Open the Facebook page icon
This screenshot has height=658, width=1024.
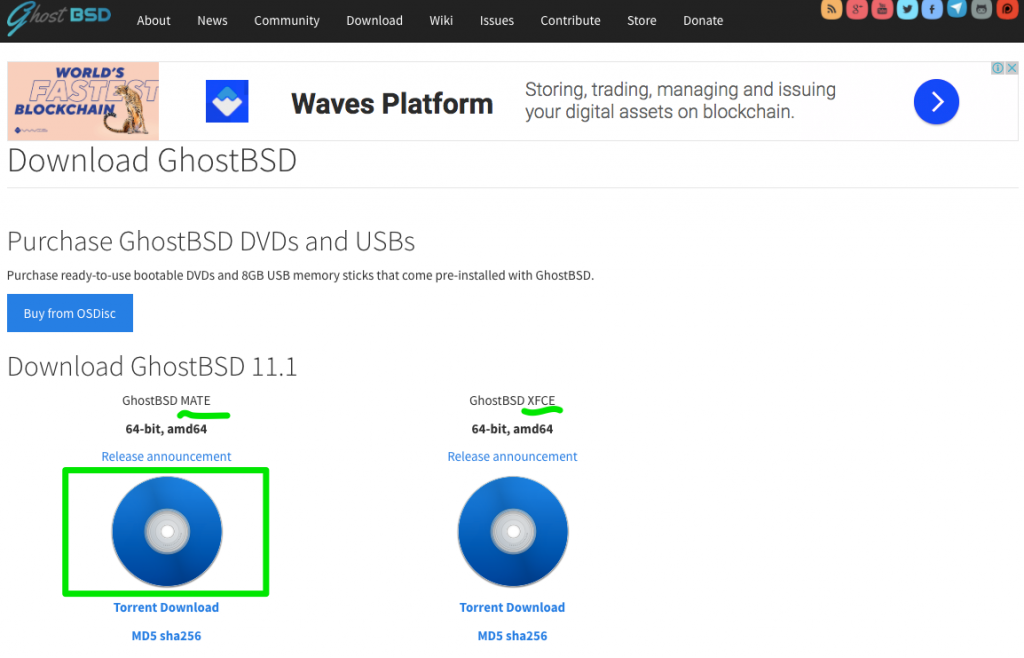tap(932, 8)
